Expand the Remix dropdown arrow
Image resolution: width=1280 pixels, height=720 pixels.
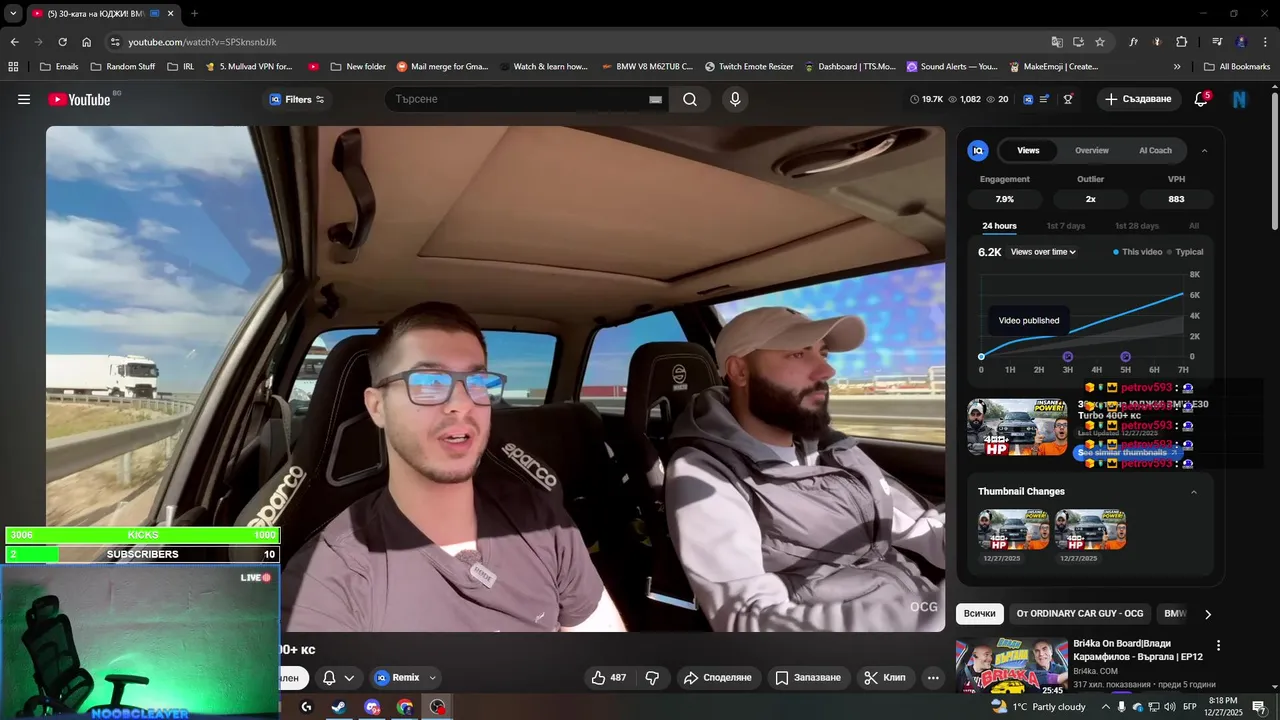coord(433,678)
